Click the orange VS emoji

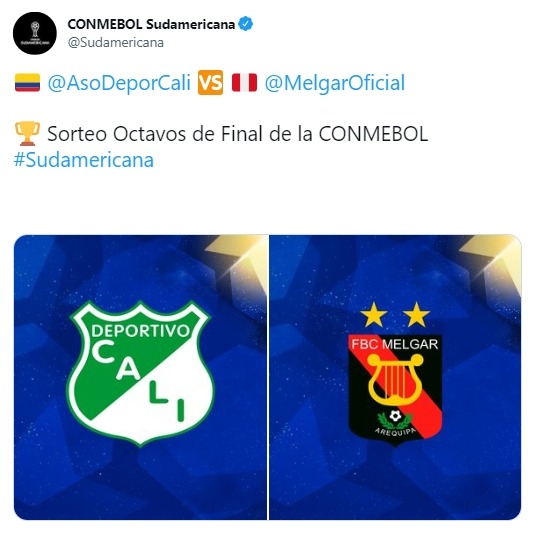[210, 83]
